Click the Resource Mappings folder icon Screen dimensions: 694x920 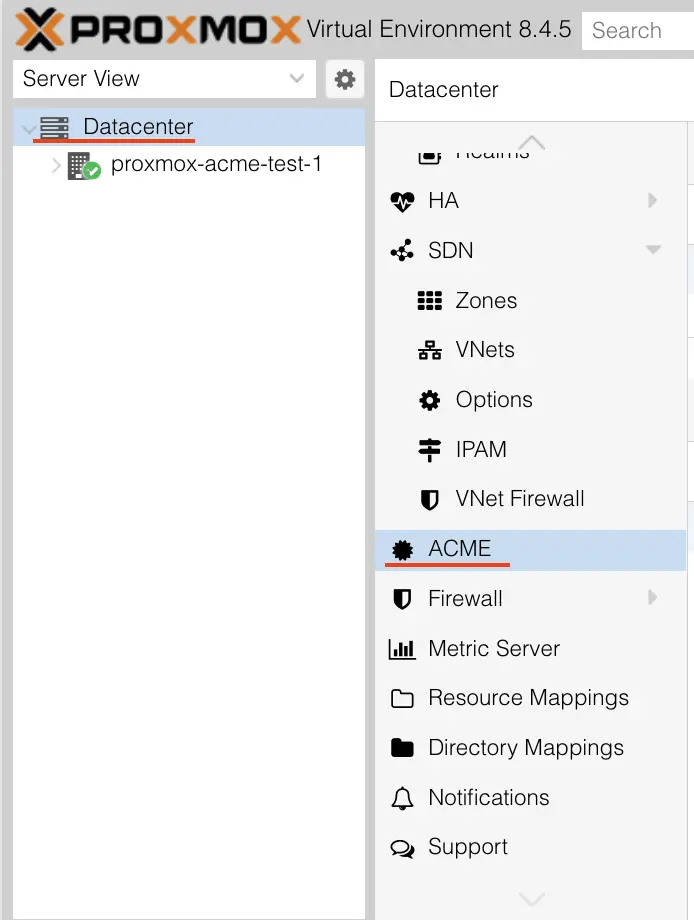pyautogui.click(x=402, y=699)
